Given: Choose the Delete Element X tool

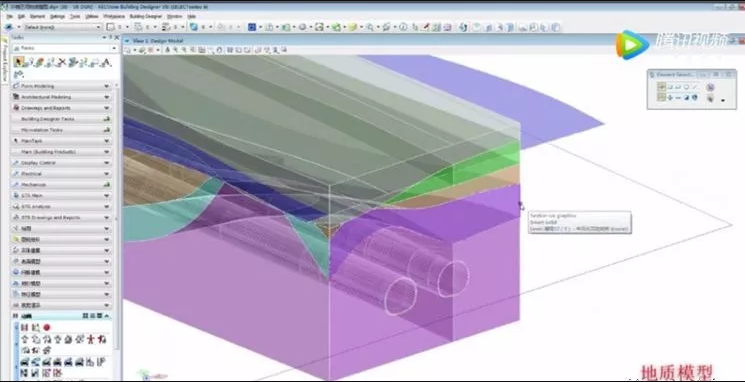Looking at the screenshot, I should pos(62,62).
